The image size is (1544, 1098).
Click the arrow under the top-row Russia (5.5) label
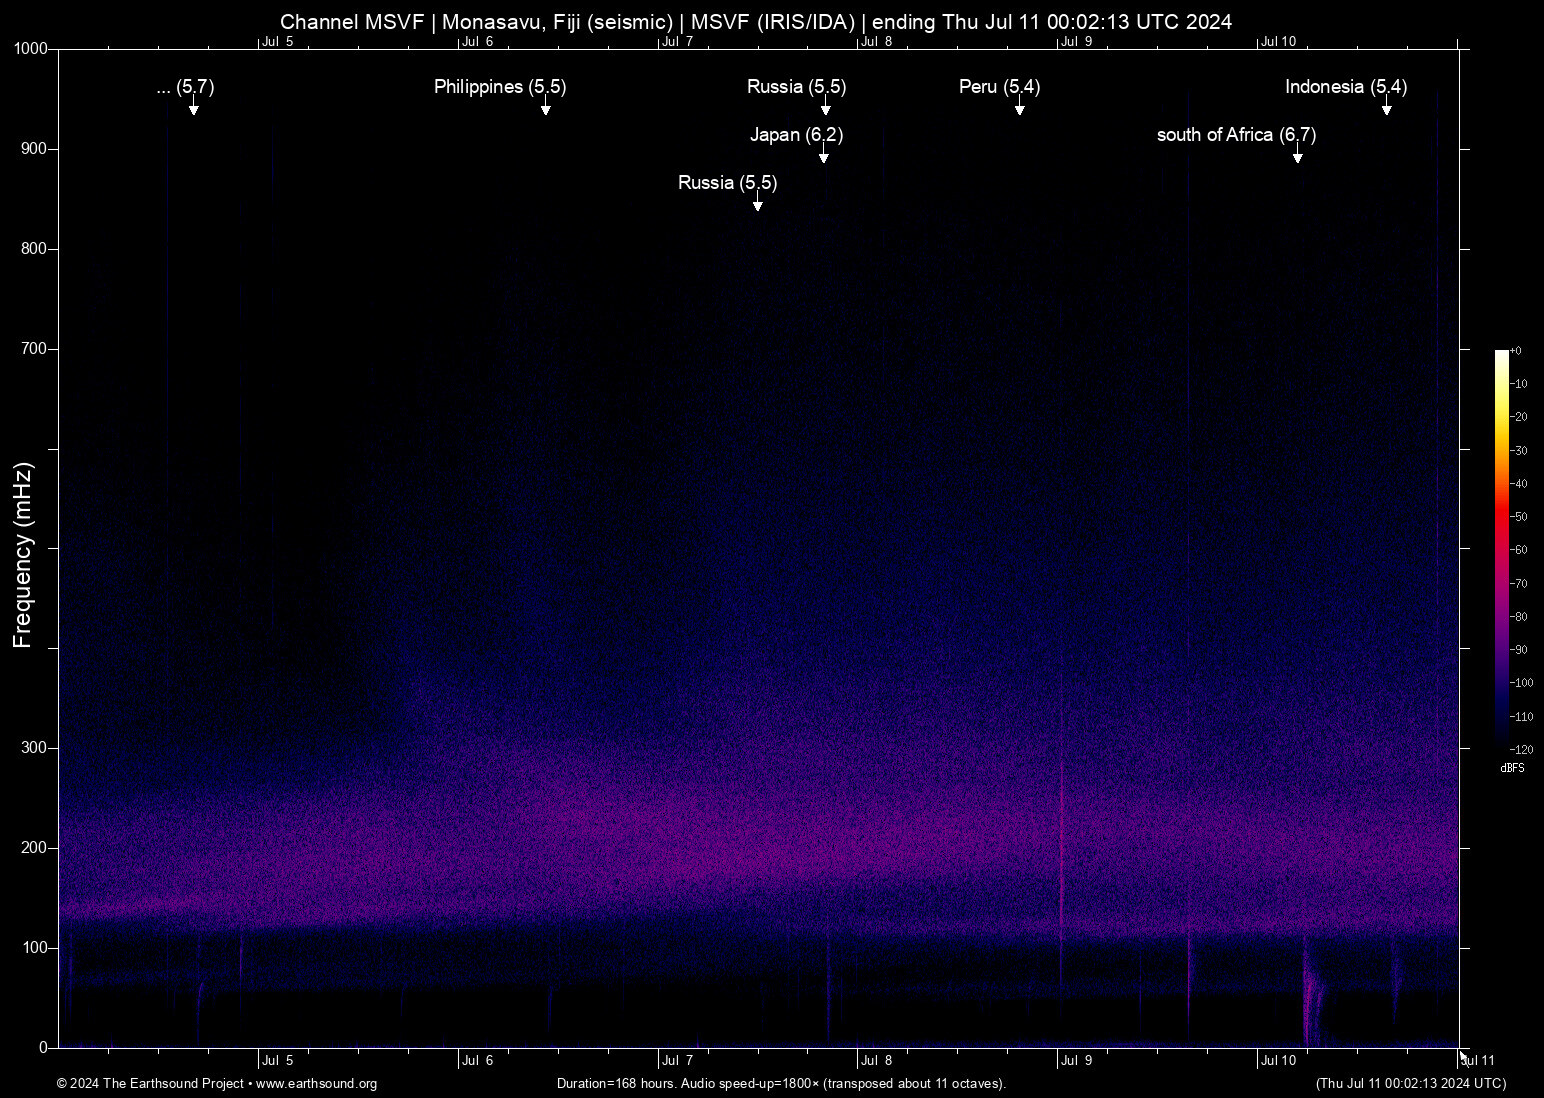pyautogui.click(x=826, y=108)
